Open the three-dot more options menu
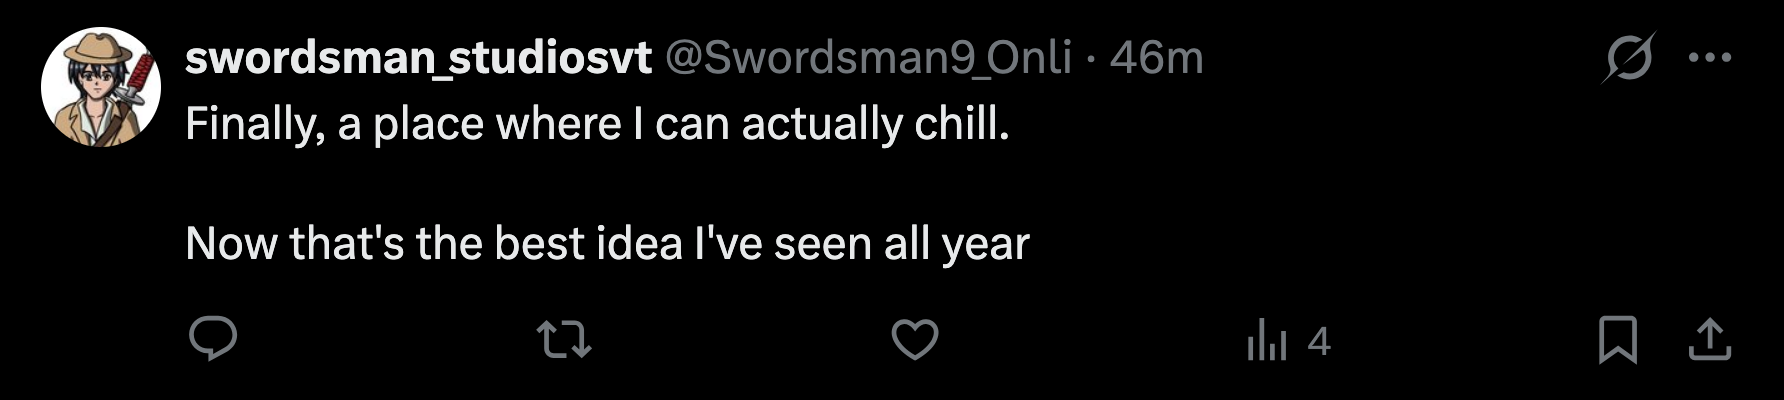The image size is (1784, 400). (x=1709, y=58)
